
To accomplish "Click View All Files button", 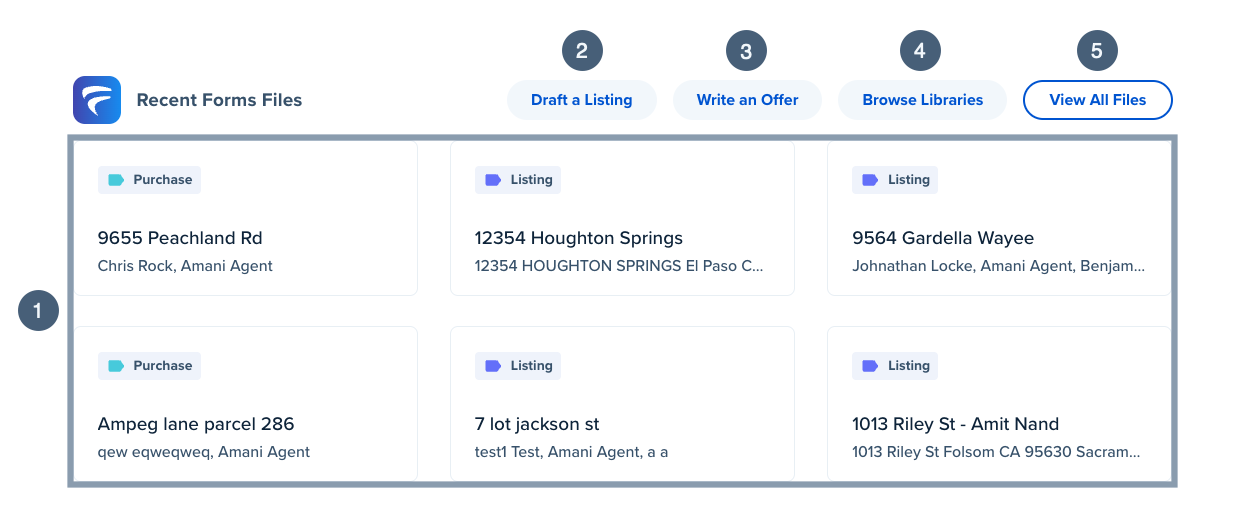I will pos(1097,100).
